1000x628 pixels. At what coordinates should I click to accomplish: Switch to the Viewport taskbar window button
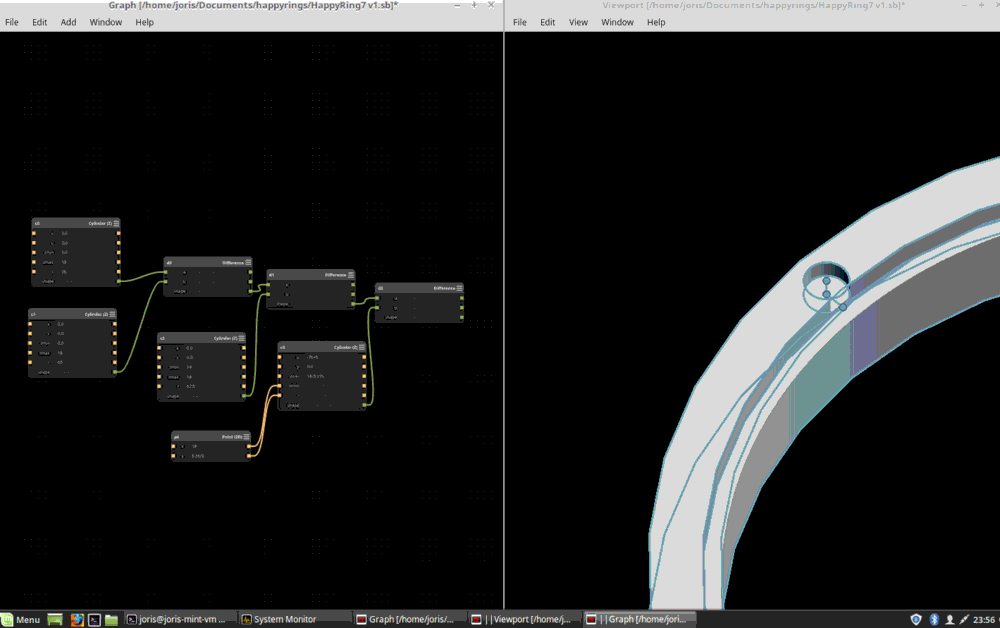(x=524, y=619)
